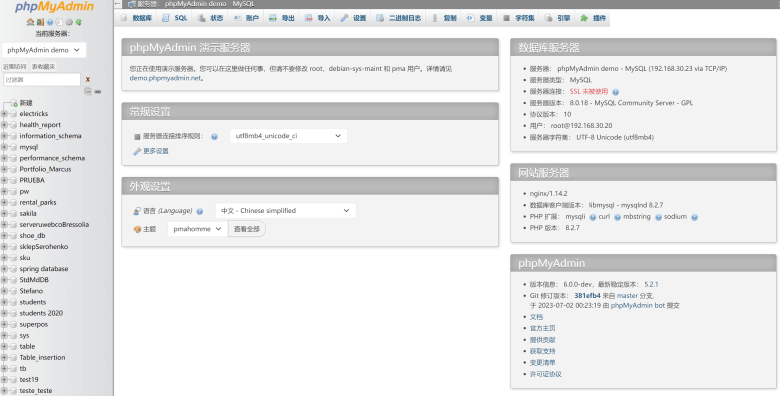Open the 变更清单 link
780x396 pixels.
543,363
